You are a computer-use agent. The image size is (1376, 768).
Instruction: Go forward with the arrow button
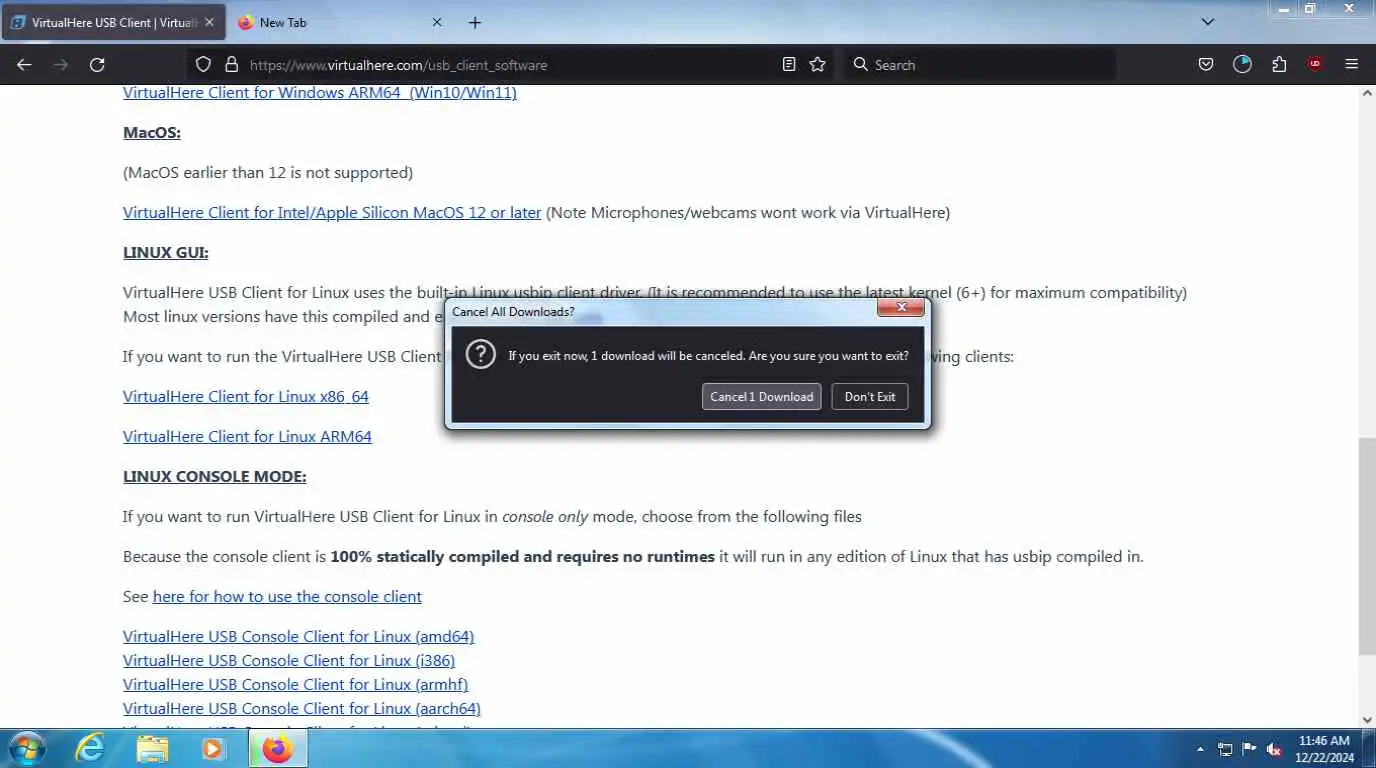[x=61, y=64]
